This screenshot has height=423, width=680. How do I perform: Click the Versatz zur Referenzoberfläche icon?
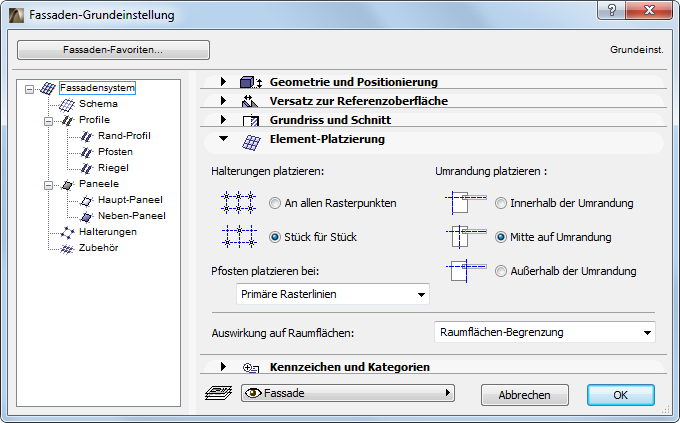249,101
